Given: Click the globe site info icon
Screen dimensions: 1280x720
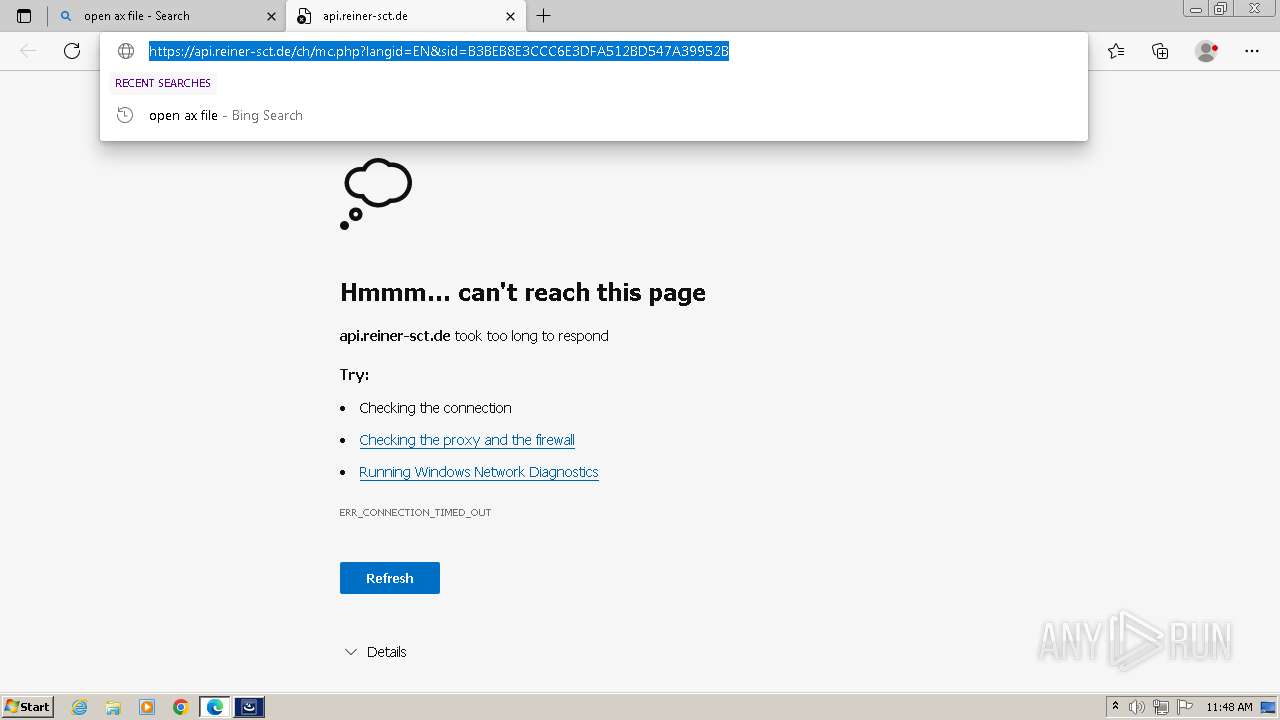Looking at the screenshot, I should click(126, 51).
